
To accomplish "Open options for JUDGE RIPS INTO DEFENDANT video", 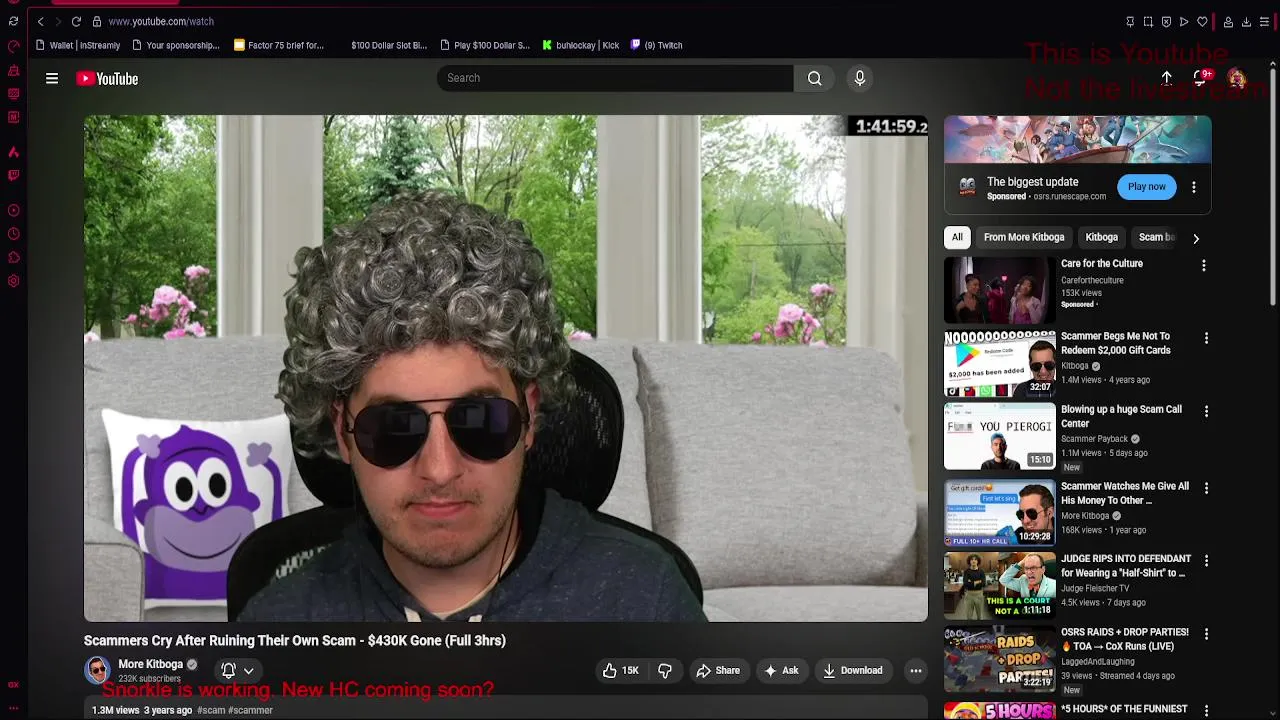I will pos(1206,561).
